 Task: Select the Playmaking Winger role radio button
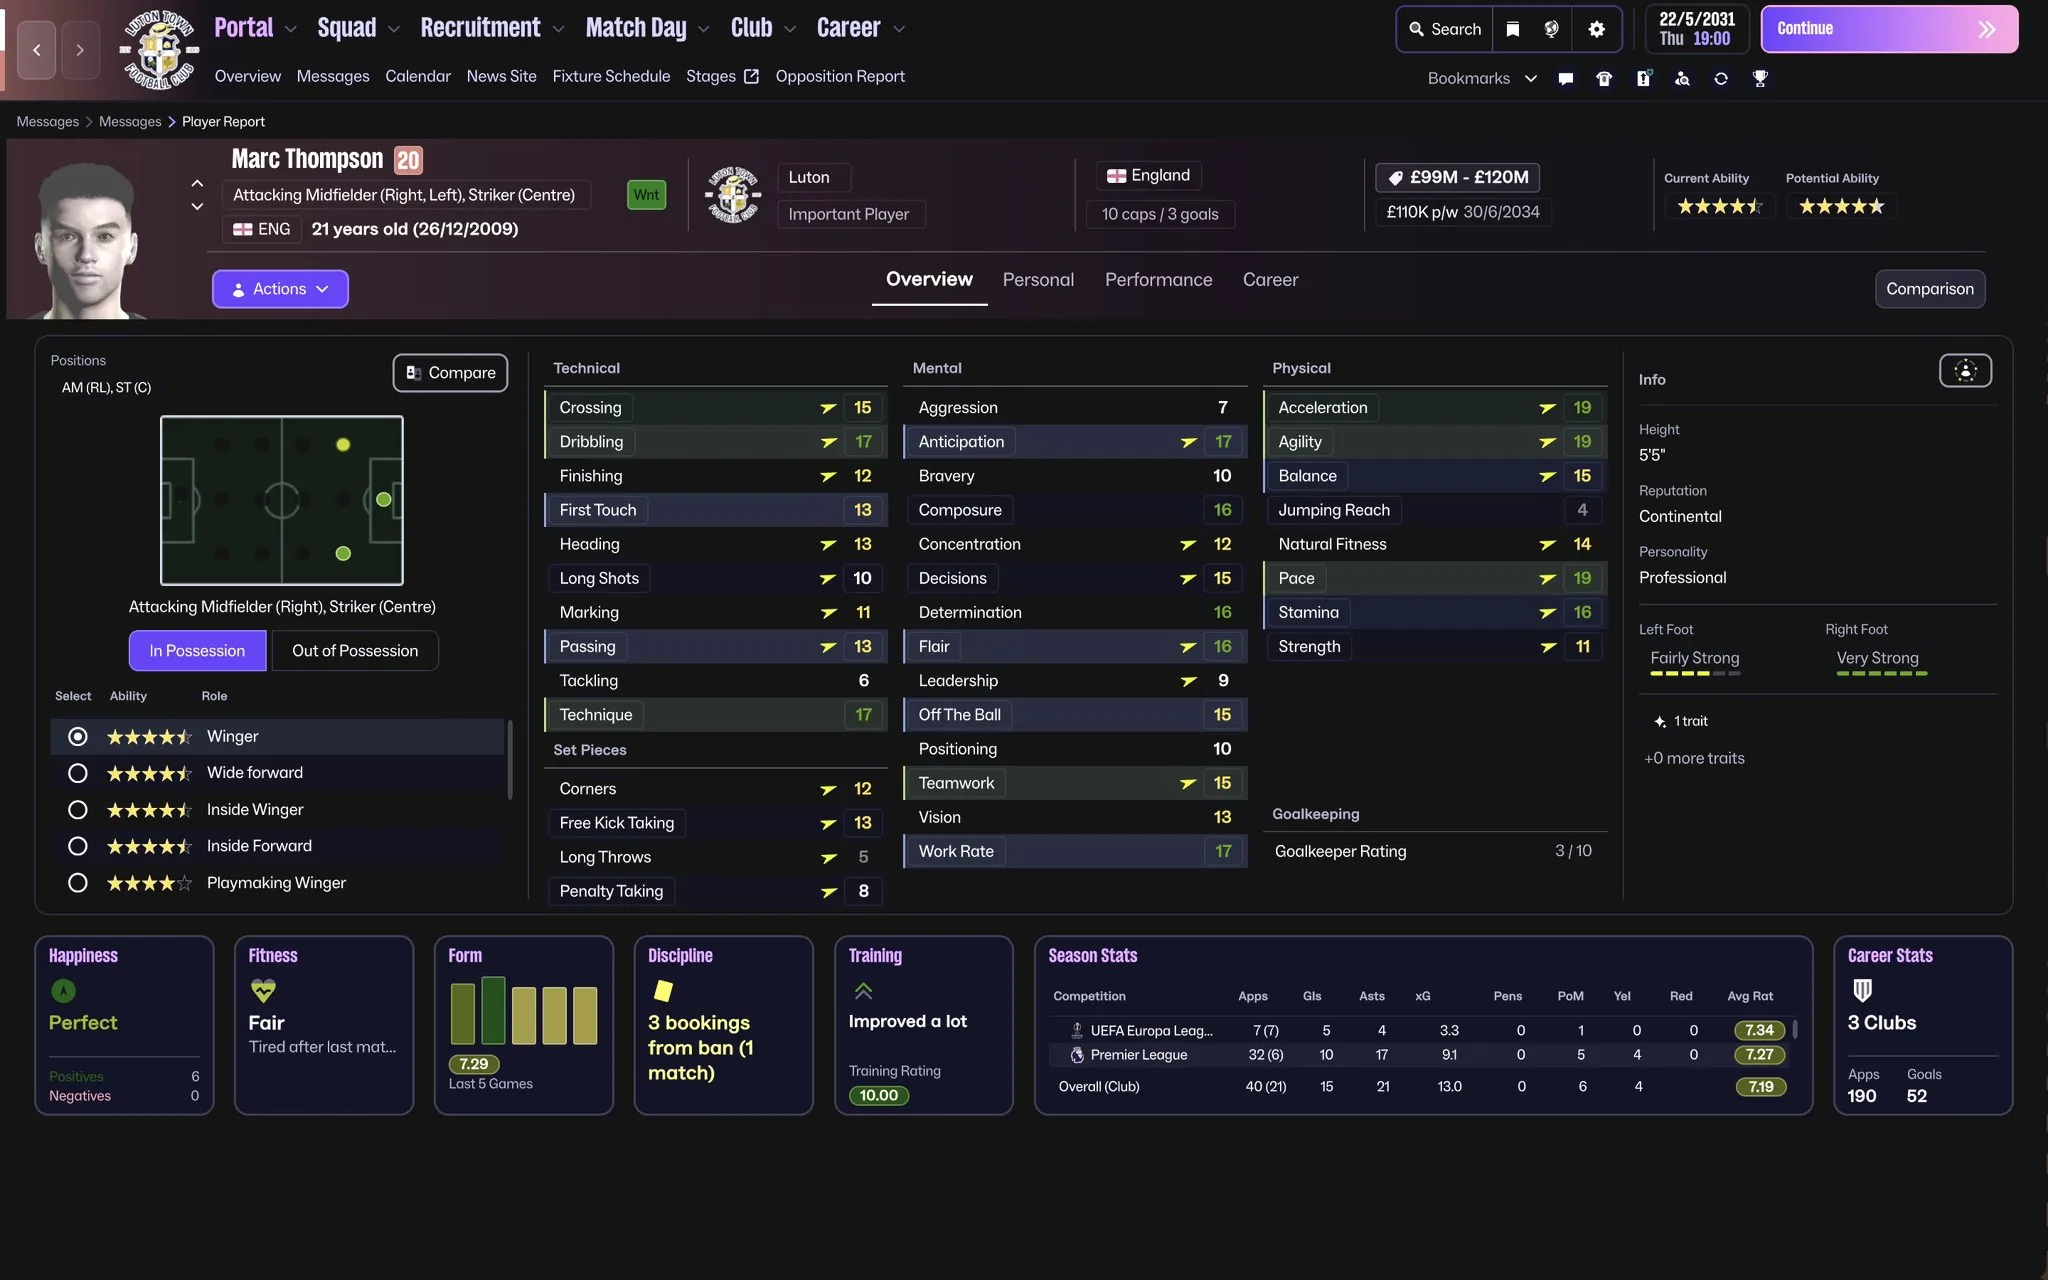(x=77, y=883)
